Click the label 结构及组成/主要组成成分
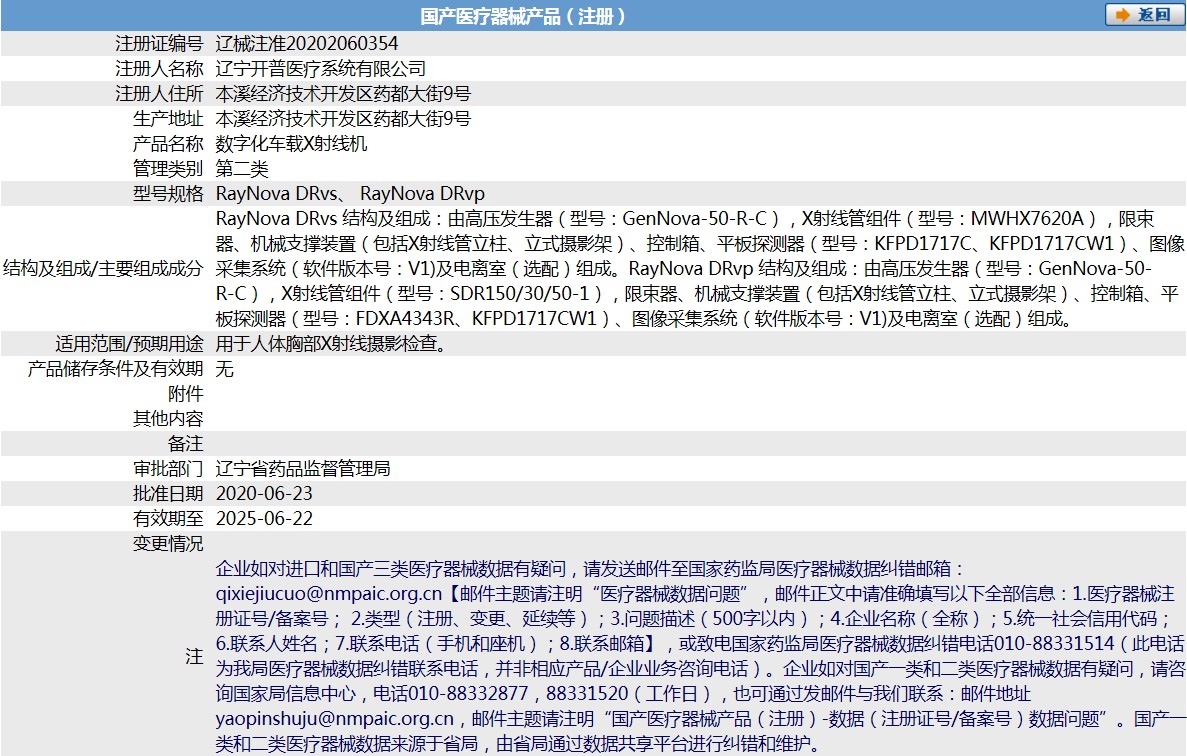 [103, 269]
